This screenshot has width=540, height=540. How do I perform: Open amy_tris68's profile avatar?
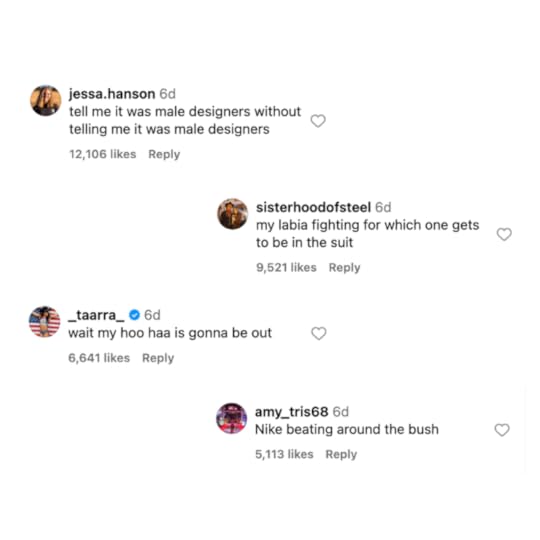[x=231, y=418]
